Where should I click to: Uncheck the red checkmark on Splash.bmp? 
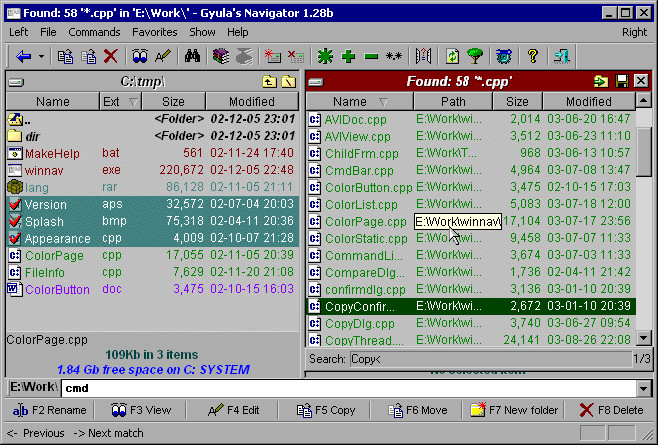(15, 221)
